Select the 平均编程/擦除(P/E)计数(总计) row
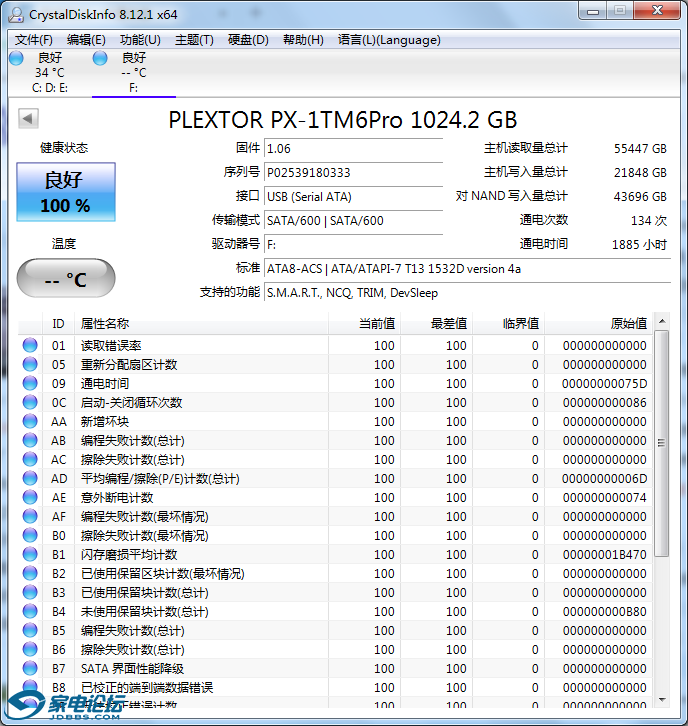Image resolution: width=688 pixels, height=726 pixels. 335,478
